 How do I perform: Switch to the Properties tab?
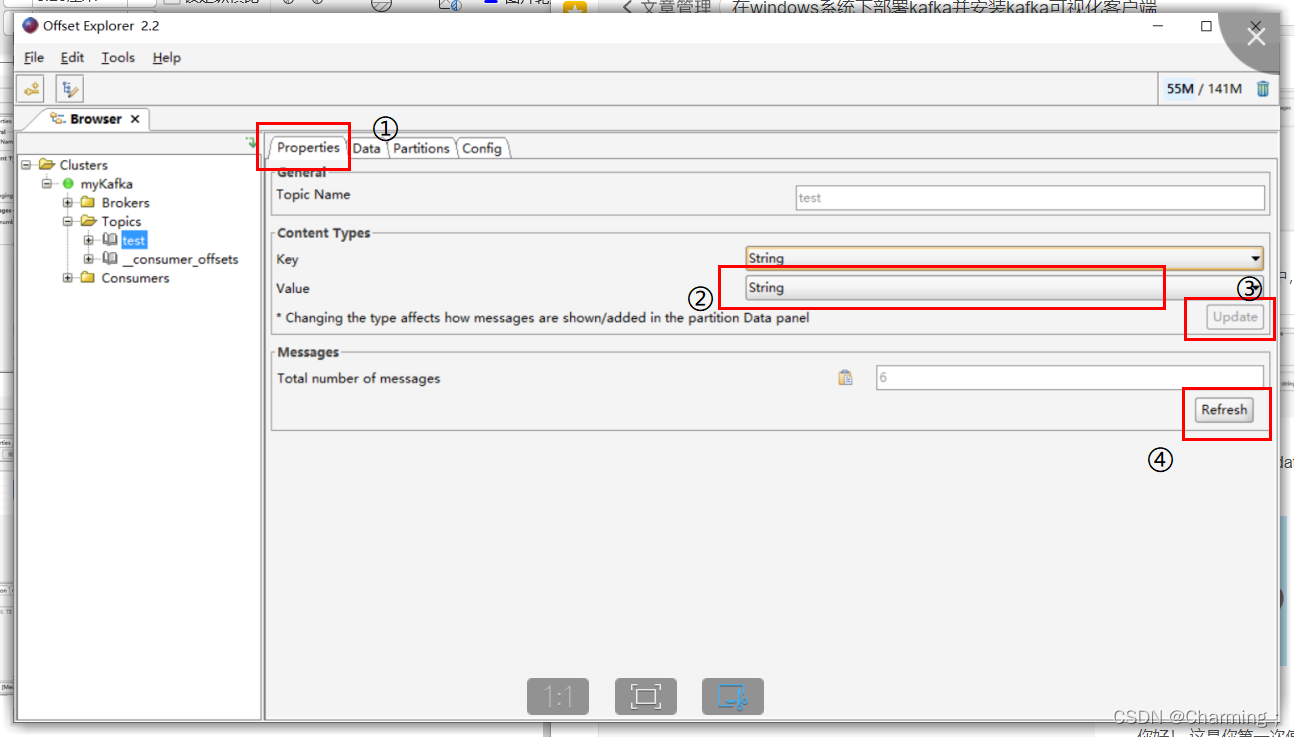(x=308, y=147)
